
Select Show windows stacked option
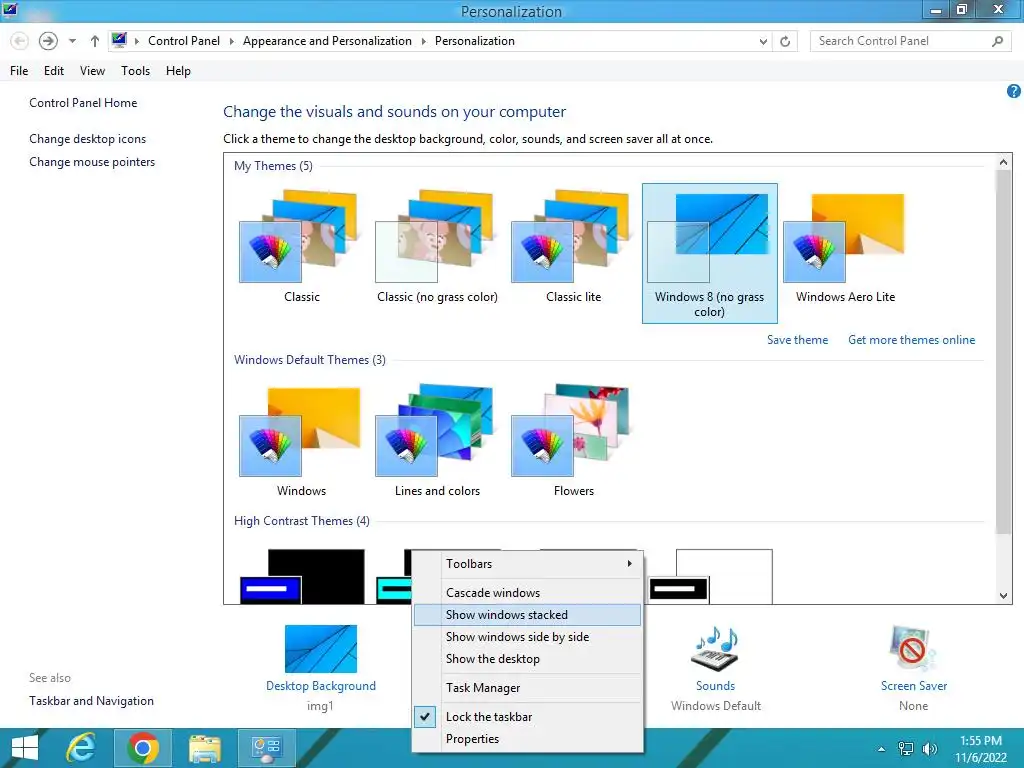coord(528,615)
